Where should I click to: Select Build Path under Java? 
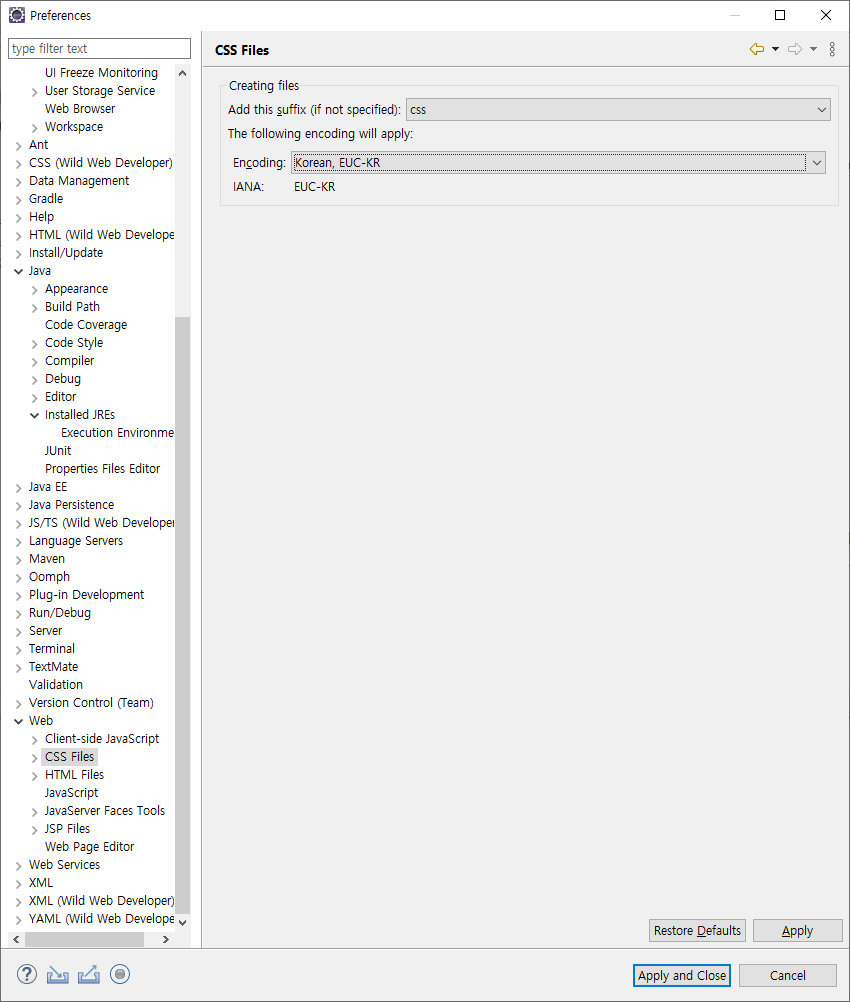click(72, 307)
